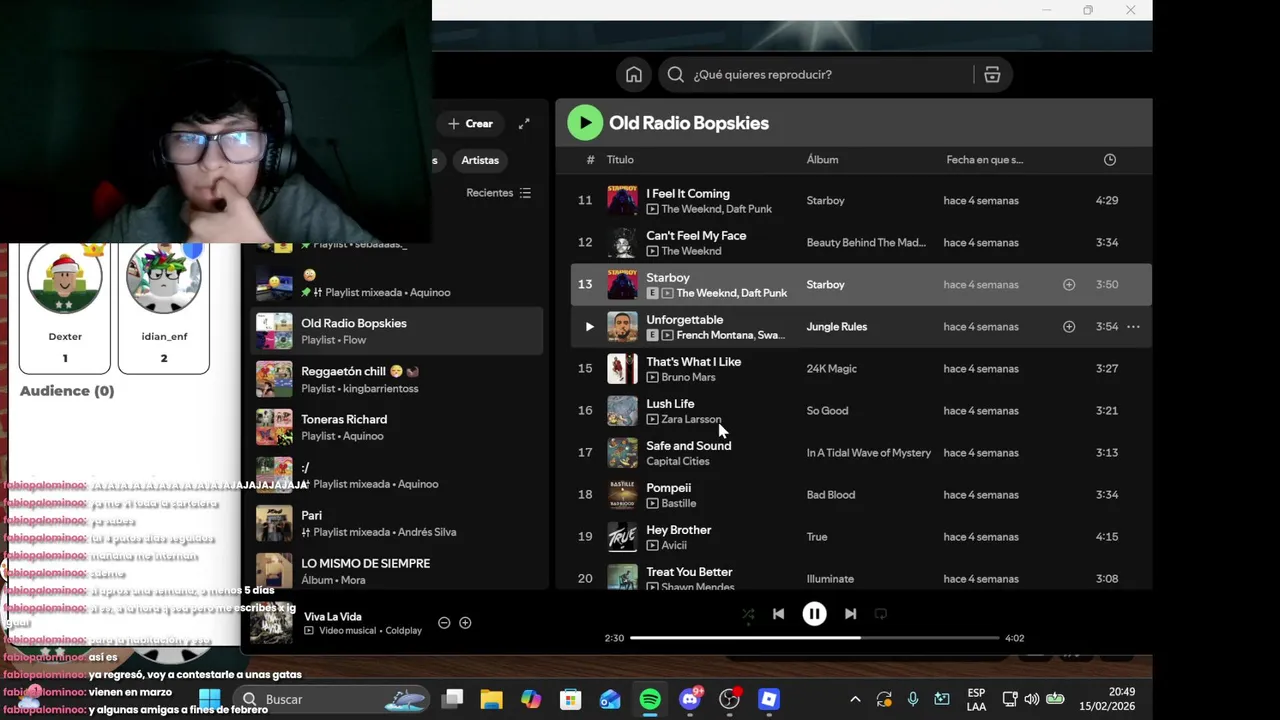Viewport: 1280px width, 720px height.
Task: Seek in the playback progress bar
Action: click(x=815, y=638)
